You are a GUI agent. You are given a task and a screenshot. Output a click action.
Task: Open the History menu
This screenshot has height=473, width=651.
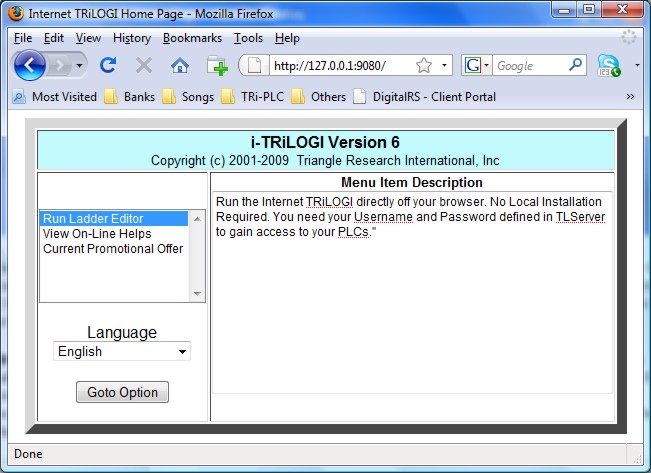(x=132, y=38)
